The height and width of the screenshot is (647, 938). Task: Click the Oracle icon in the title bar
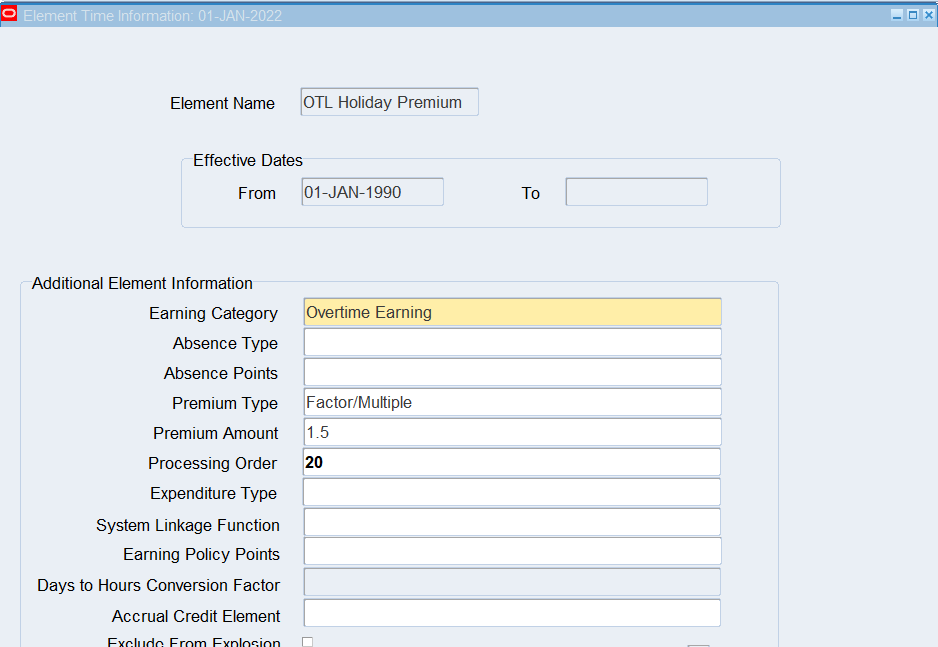[10, 14]
